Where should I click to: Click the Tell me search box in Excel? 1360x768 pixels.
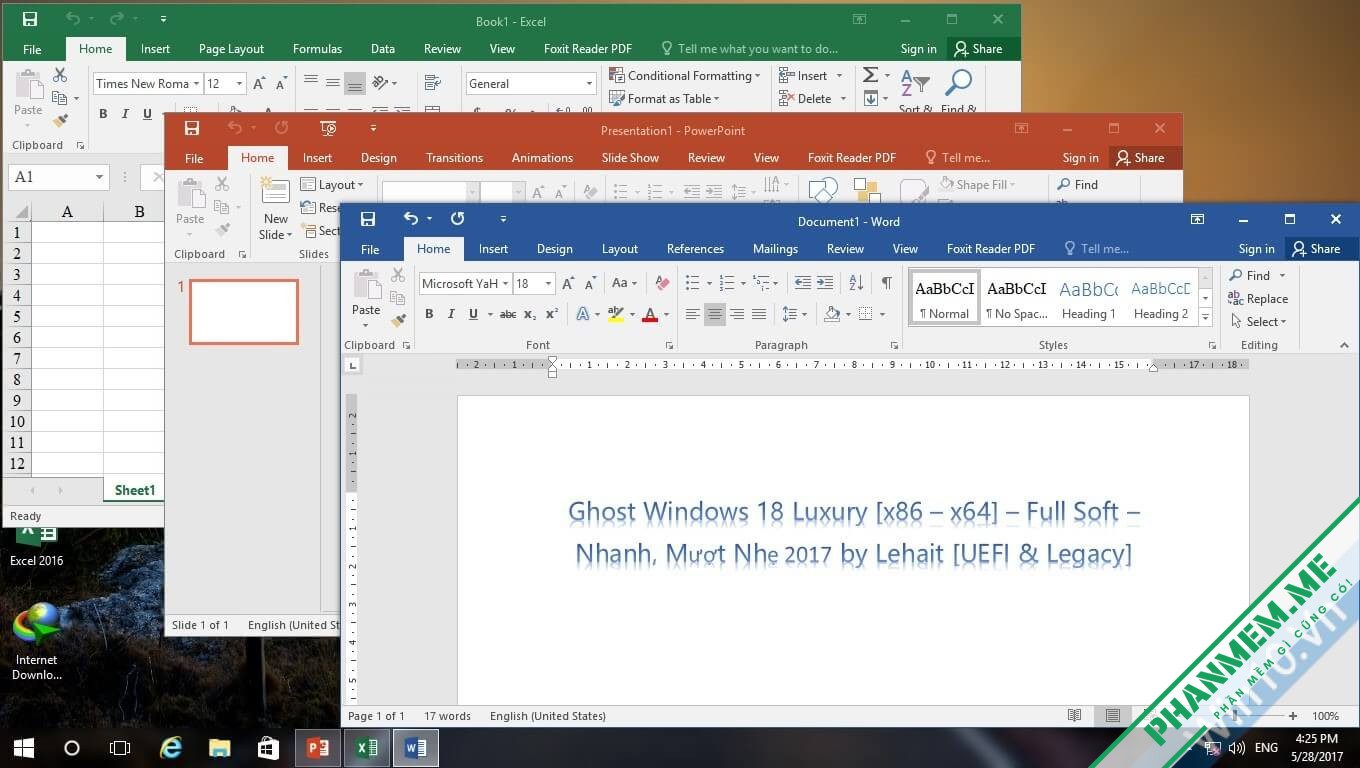pyautogui.click(x=749, y=49)
